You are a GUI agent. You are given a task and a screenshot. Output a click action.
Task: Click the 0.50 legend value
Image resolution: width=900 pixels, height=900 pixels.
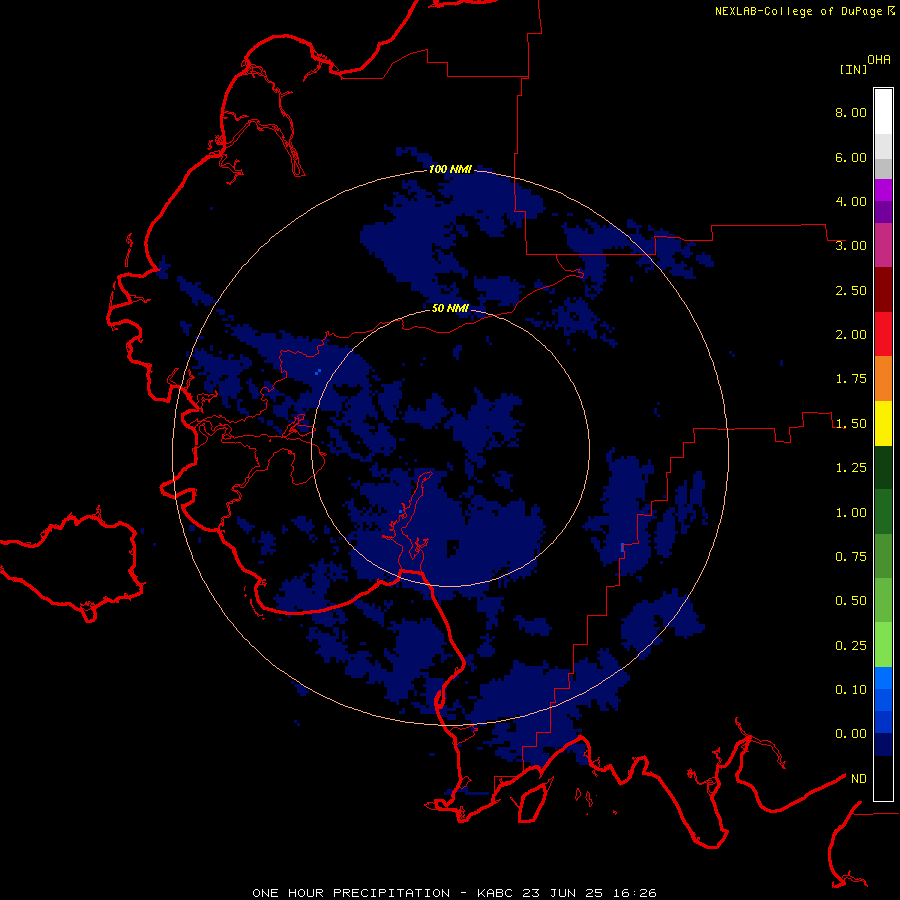tap(851, 601)
